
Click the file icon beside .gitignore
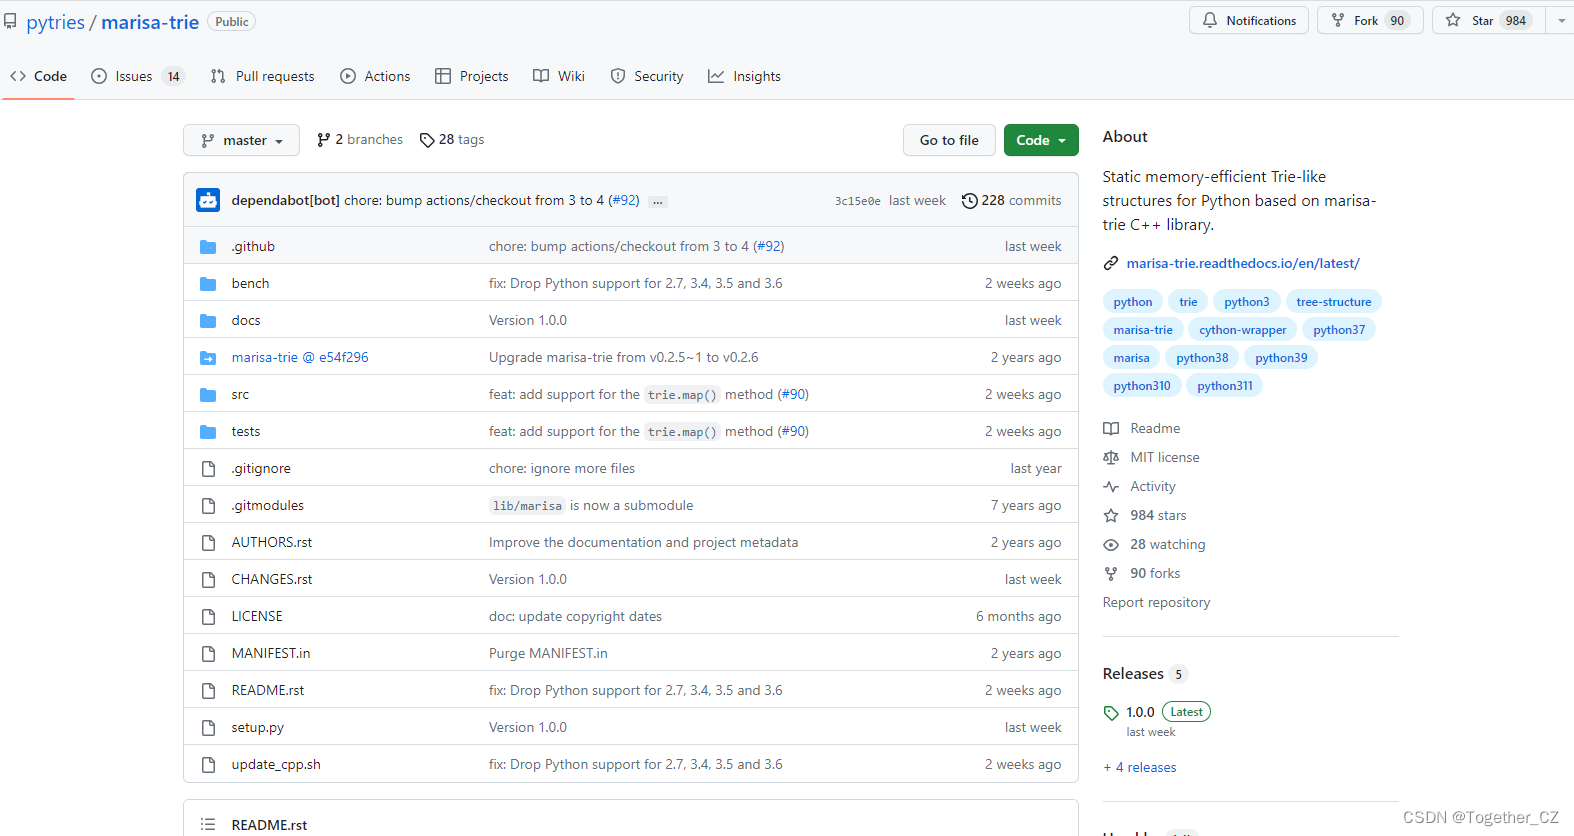(208, 469)
